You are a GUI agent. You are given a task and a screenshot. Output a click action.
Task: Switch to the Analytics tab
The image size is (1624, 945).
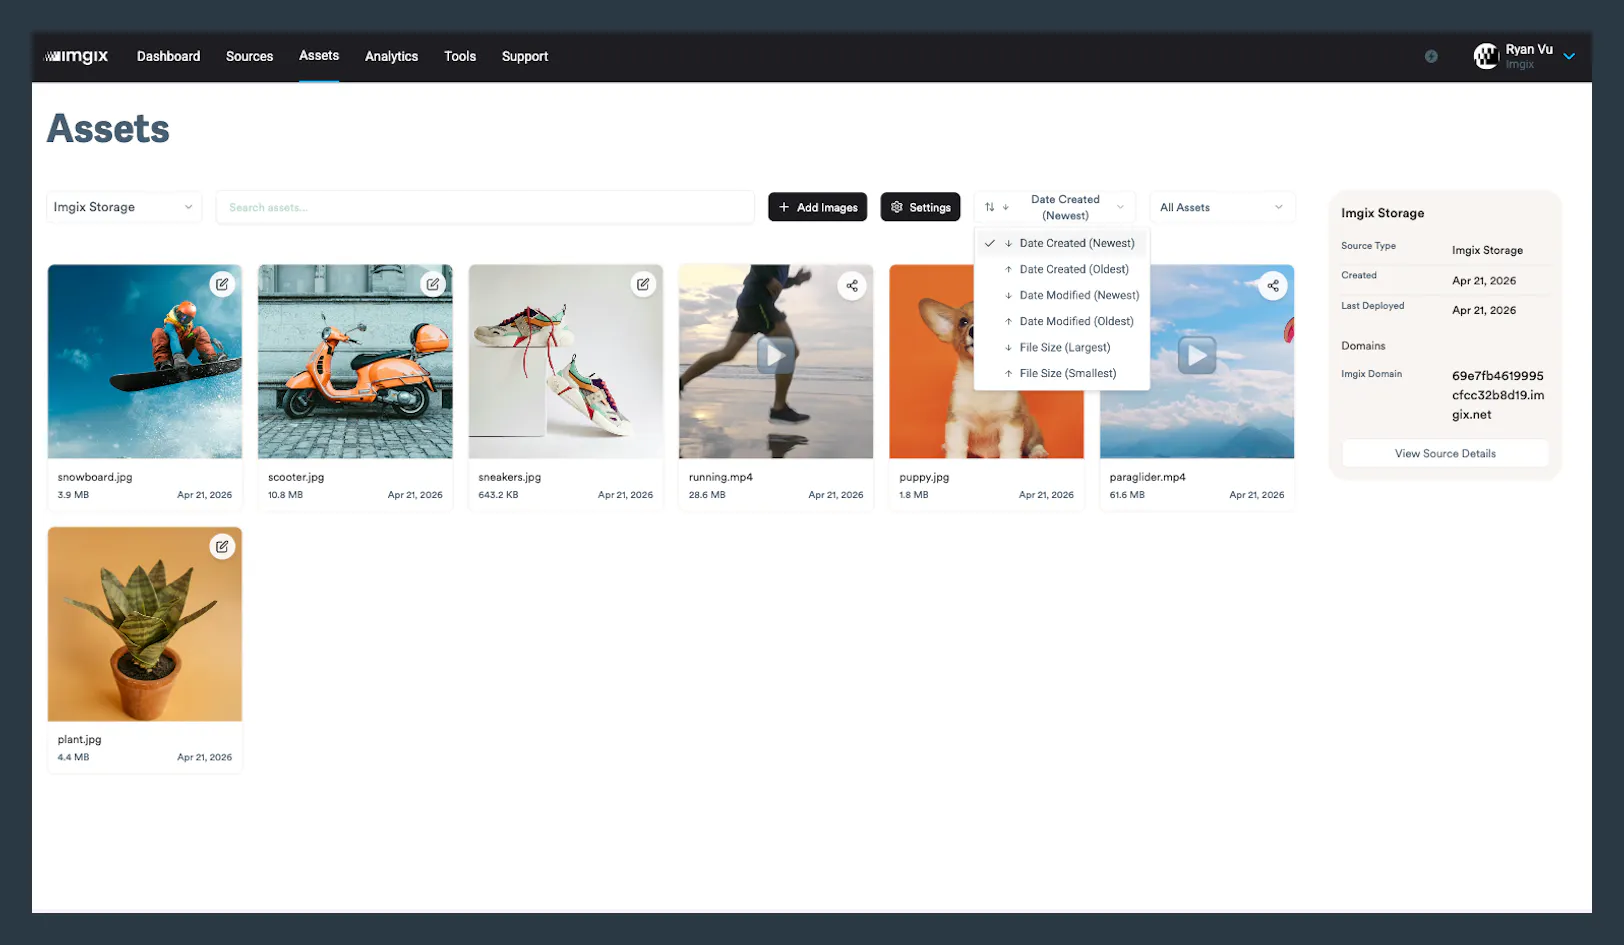(391, 56)
